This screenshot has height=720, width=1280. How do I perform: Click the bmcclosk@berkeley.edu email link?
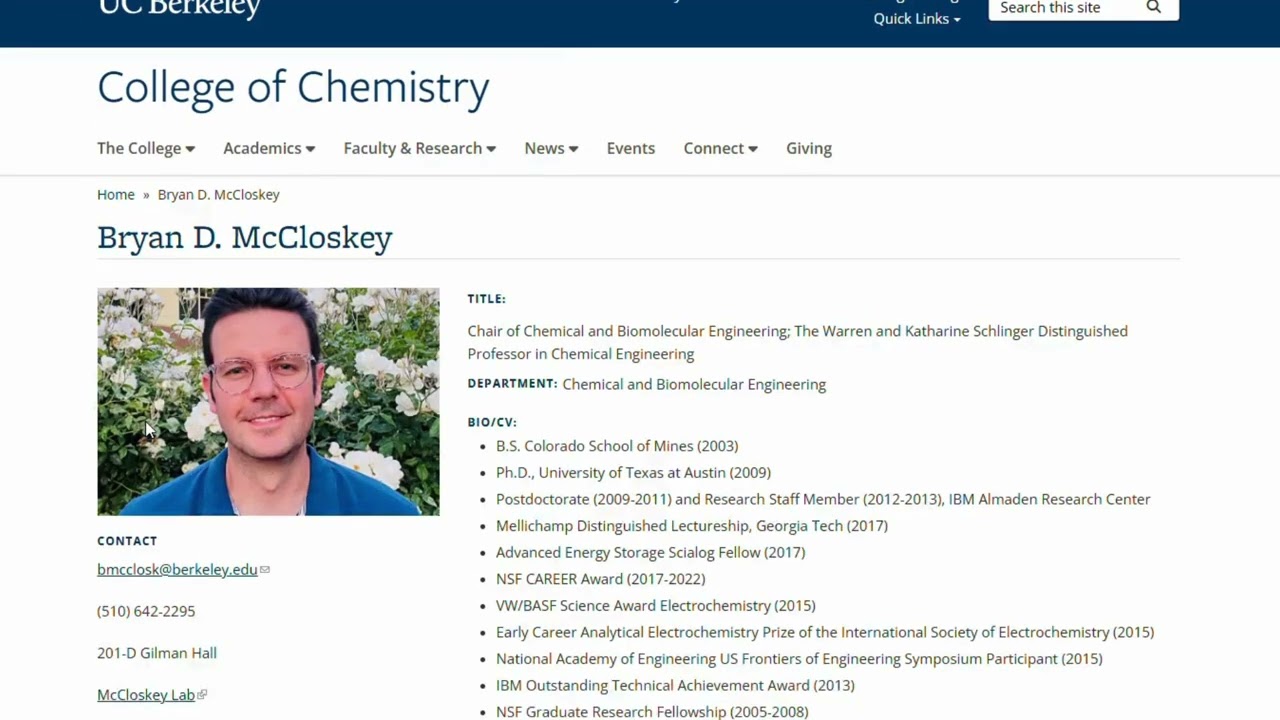[x=177, y=570]
